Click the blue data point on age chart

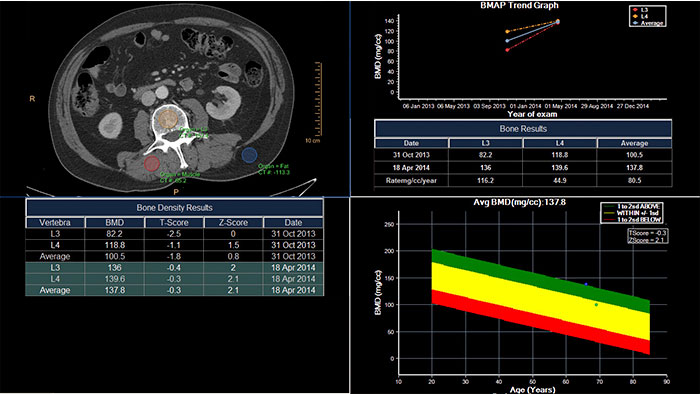586,284
